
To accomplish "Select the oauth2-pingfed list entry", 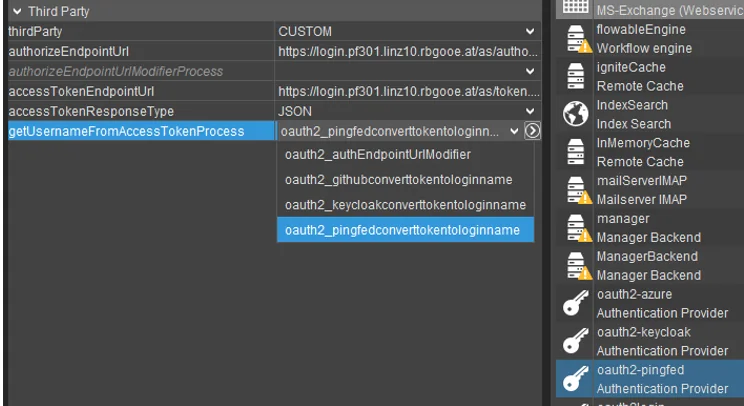I will click(x=650, y=379).
